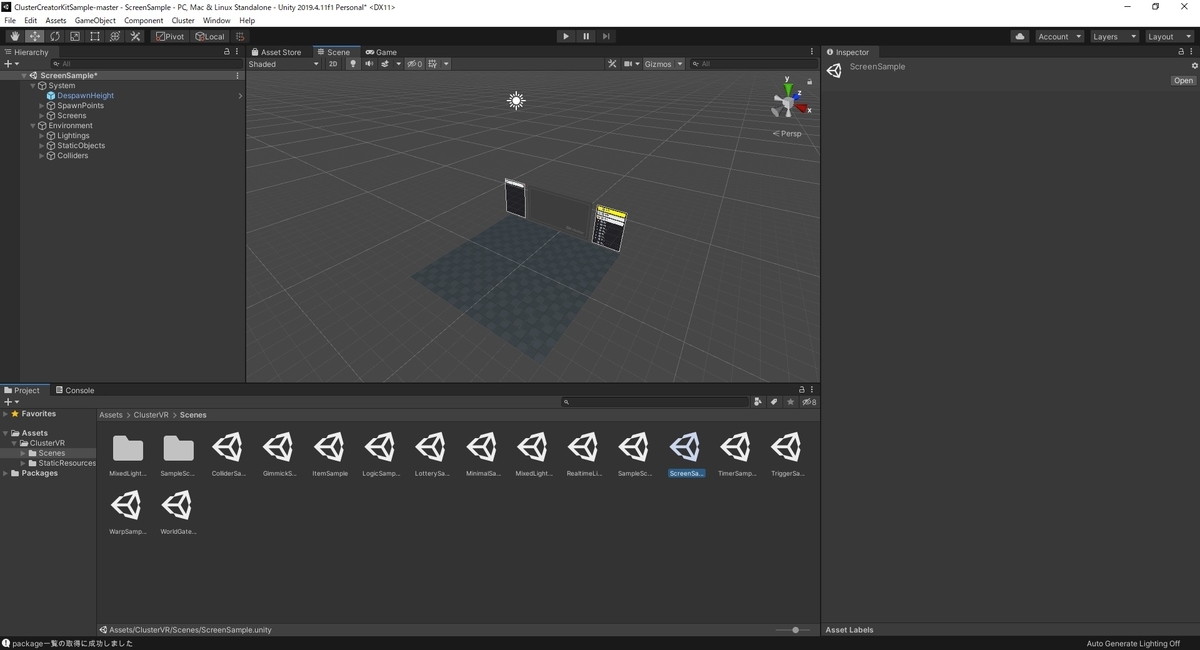Open the Hierarchy create plus dropdown
This screenshot has width=1200, height=650.
pyautogui.click(x=11, y=64)
